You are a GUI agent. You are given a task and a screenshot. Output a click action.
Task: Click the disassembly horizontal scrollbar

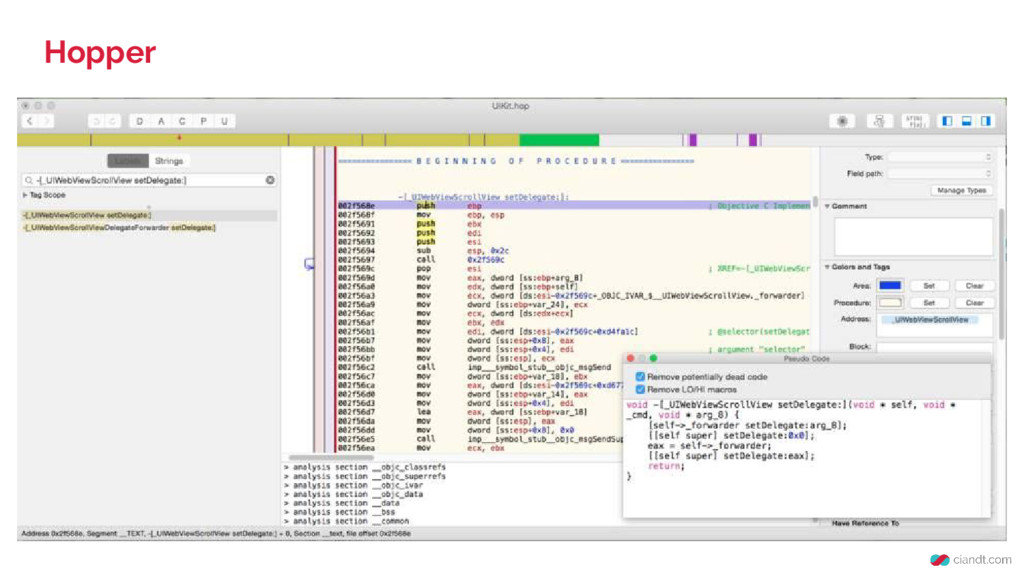(x=332, y=458)
